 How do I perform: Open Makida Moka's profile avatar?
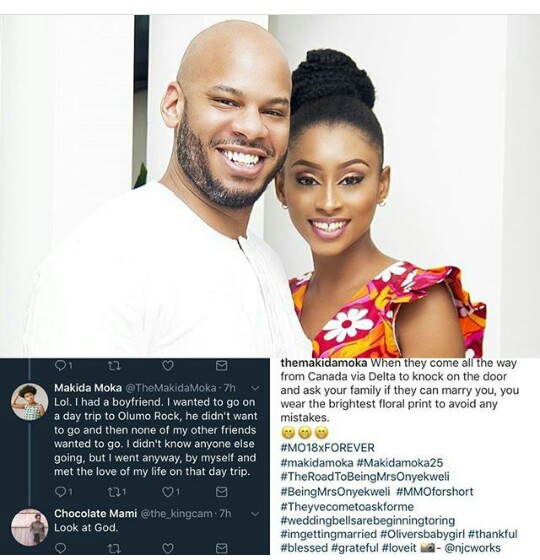point(29,402)
